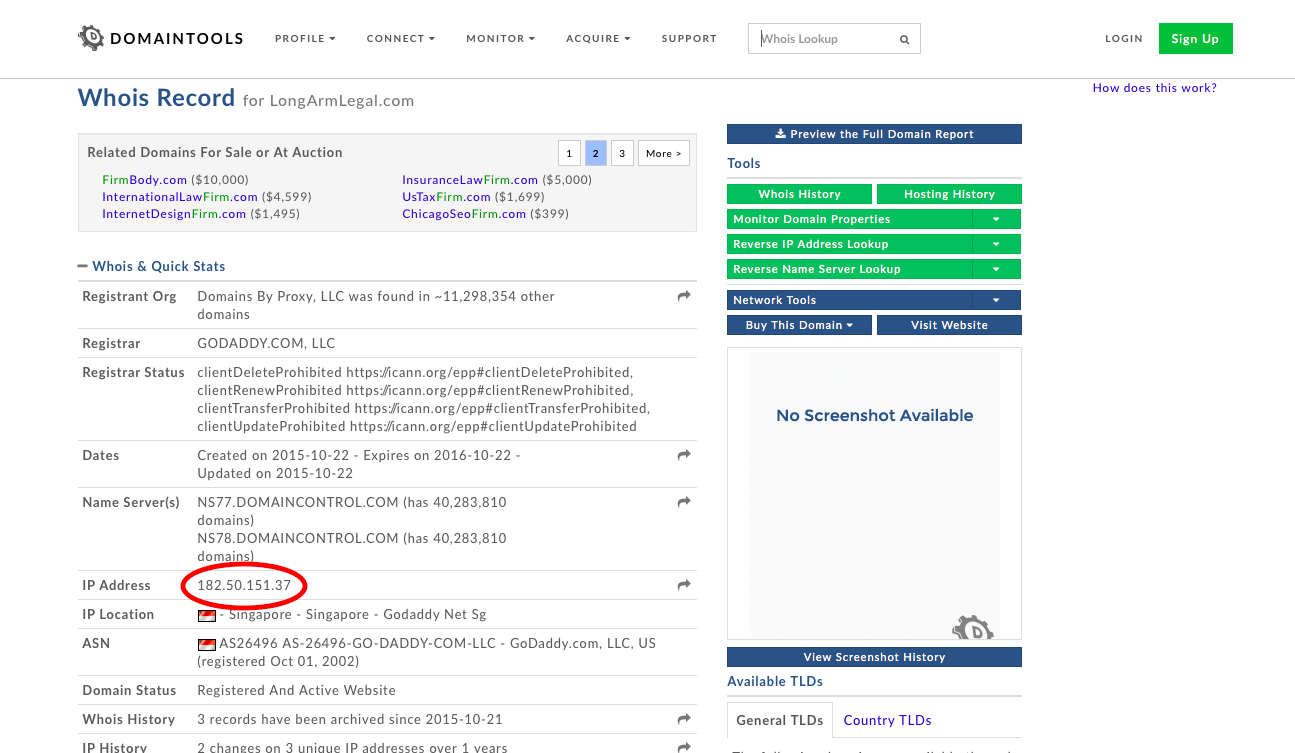Click the 'Domains By Proxy, LLC' registrant text

click(270, 296)
